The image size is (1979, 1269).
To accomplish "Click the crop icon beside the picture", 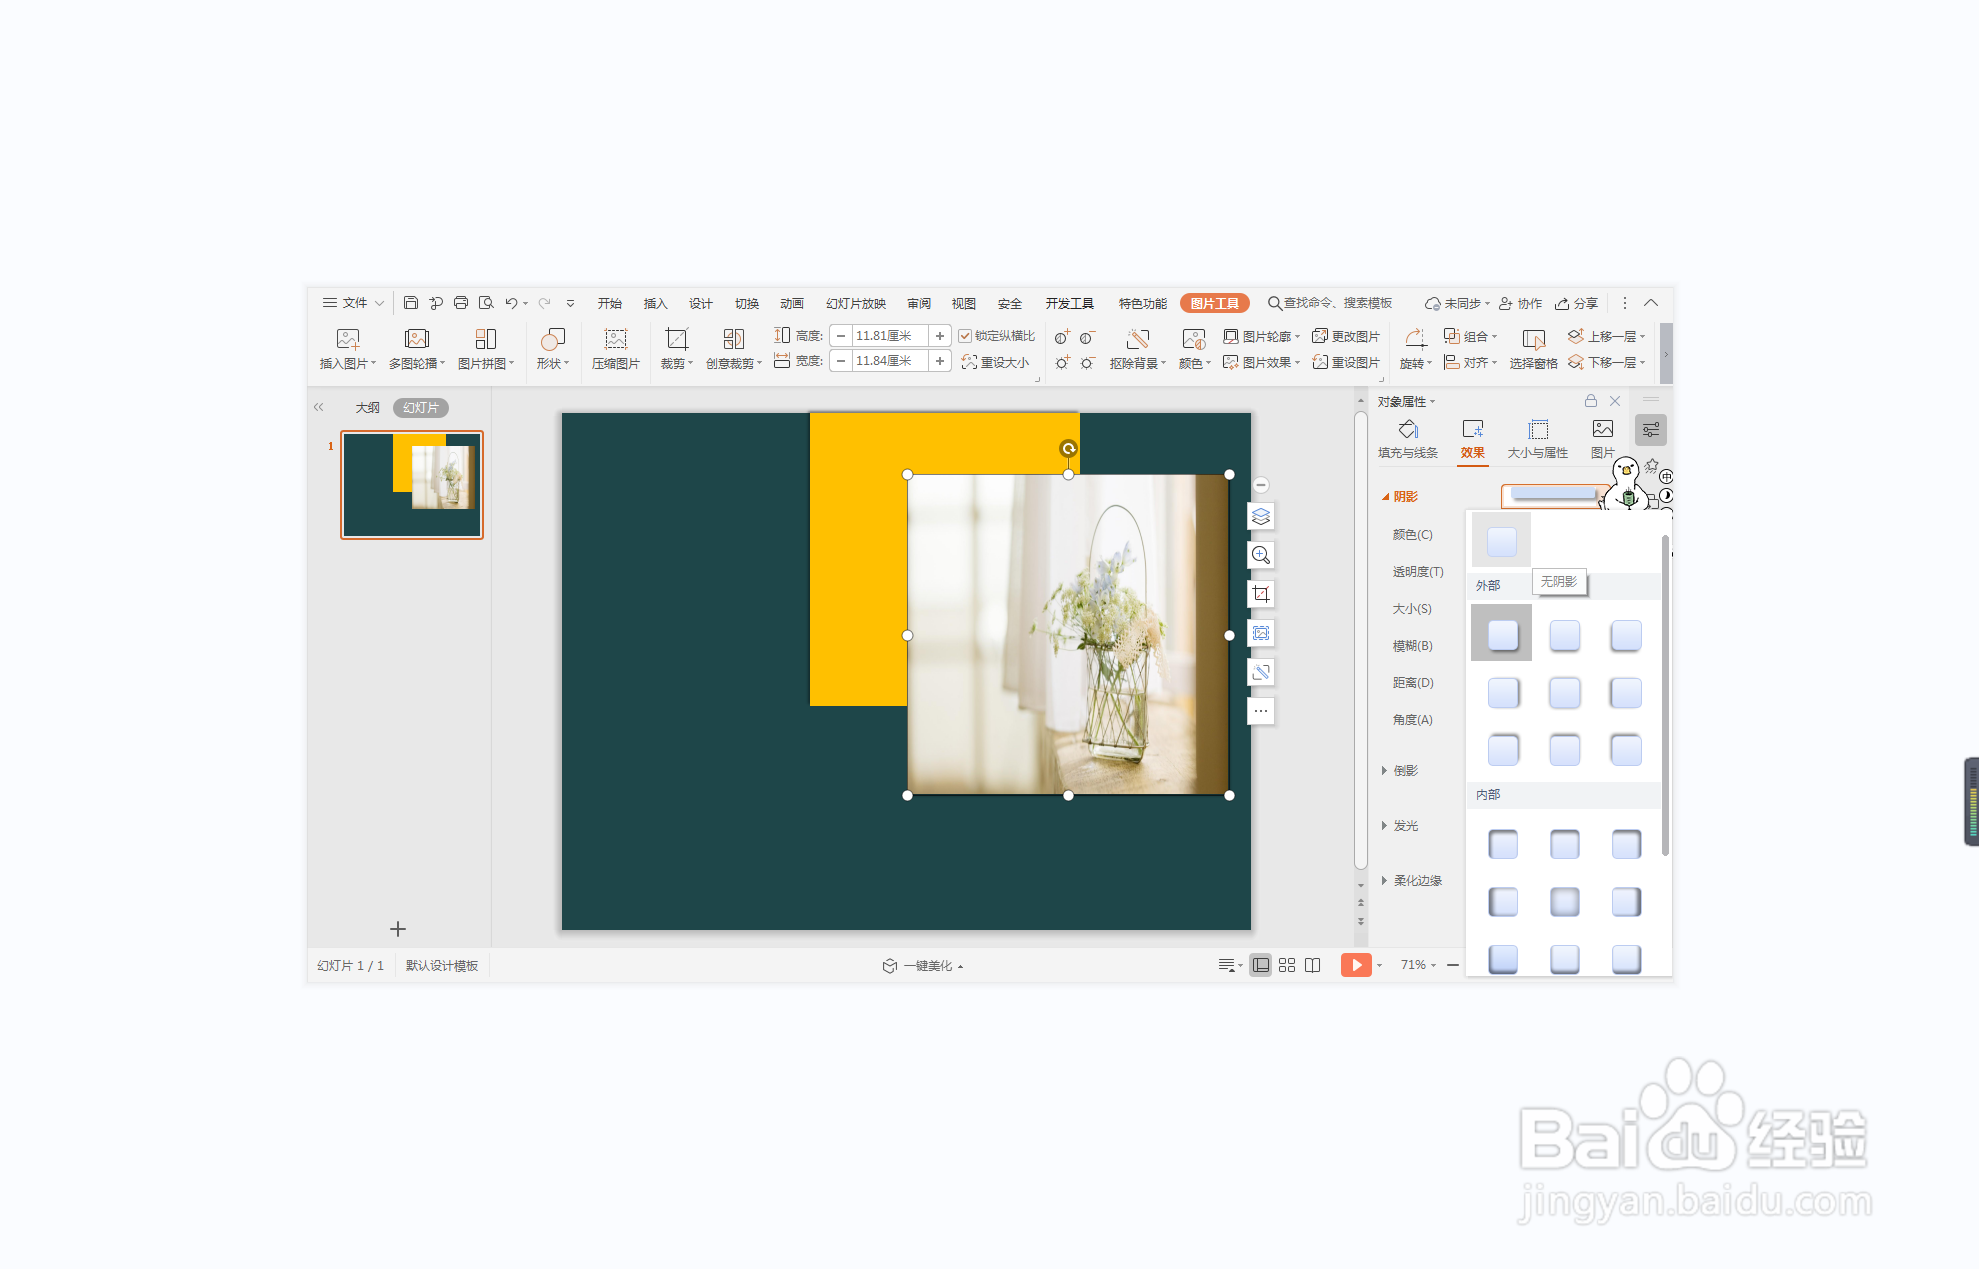I will pyautogui.click(x=1261, y=594).
